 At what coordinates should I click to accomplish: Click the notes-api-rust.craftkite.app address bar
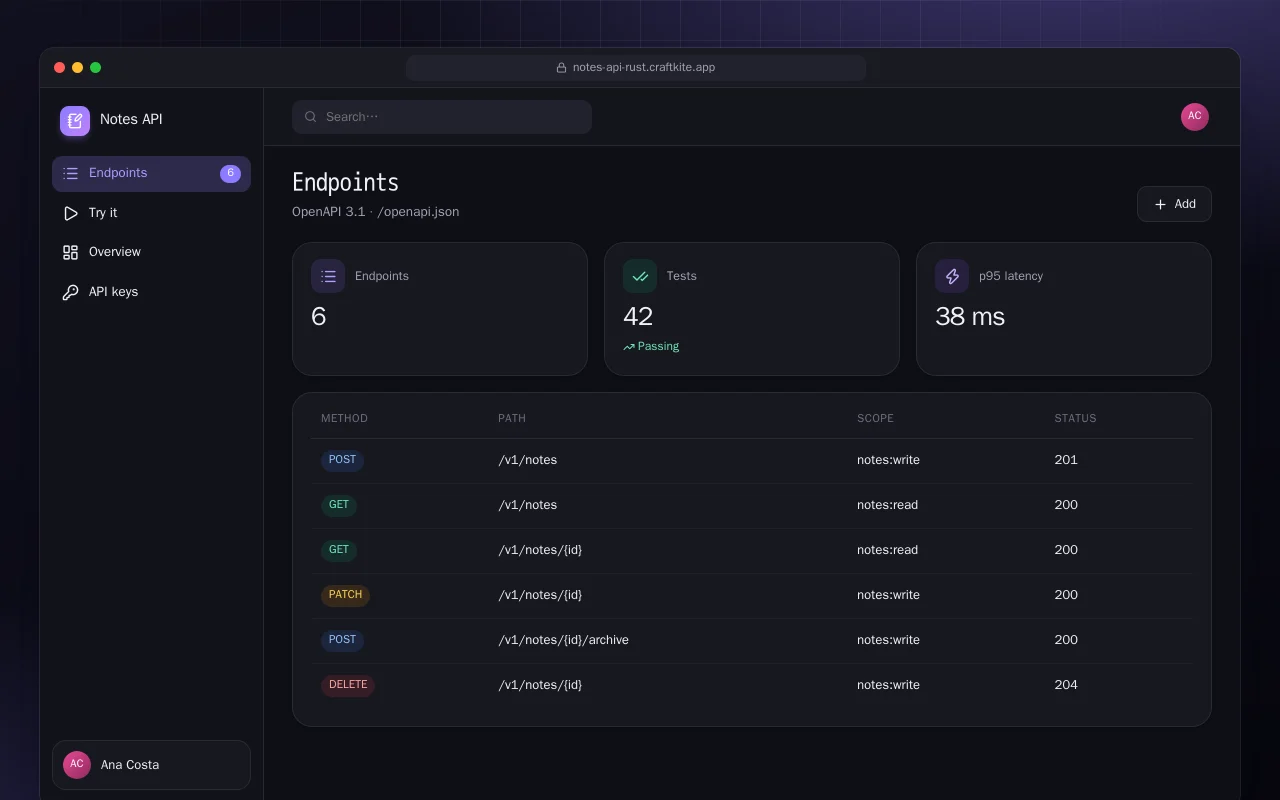[x=636, y=68]
